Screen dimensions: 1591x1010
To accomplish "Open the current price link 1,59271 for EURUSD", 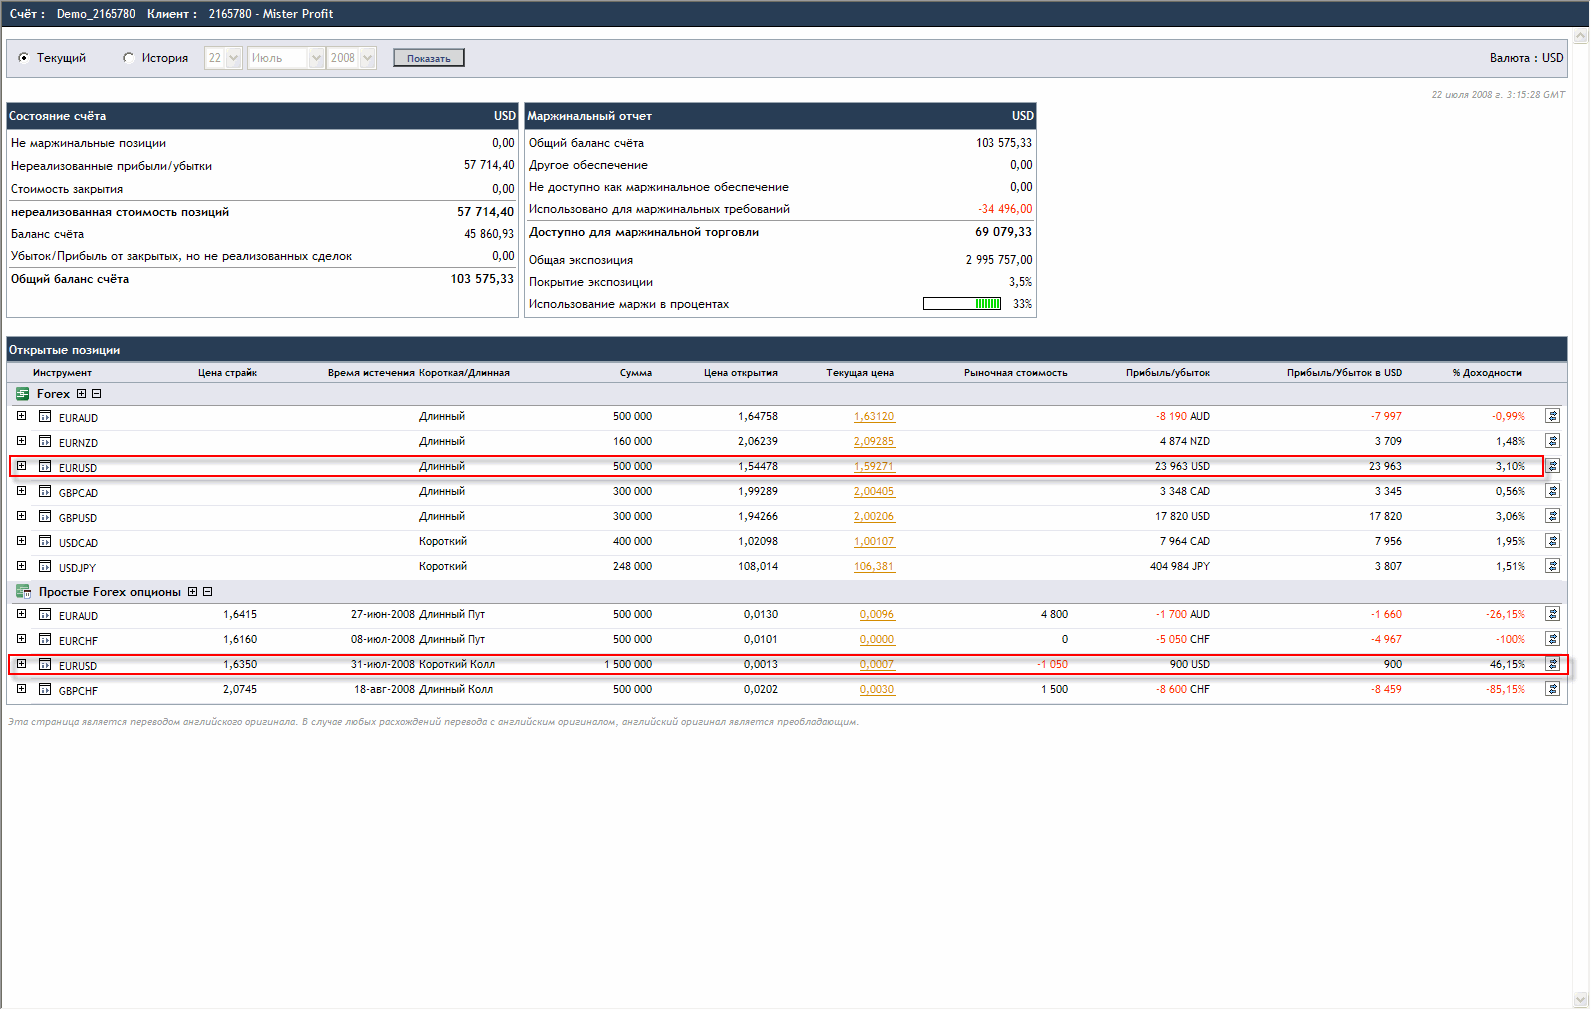I will (874, 467).
